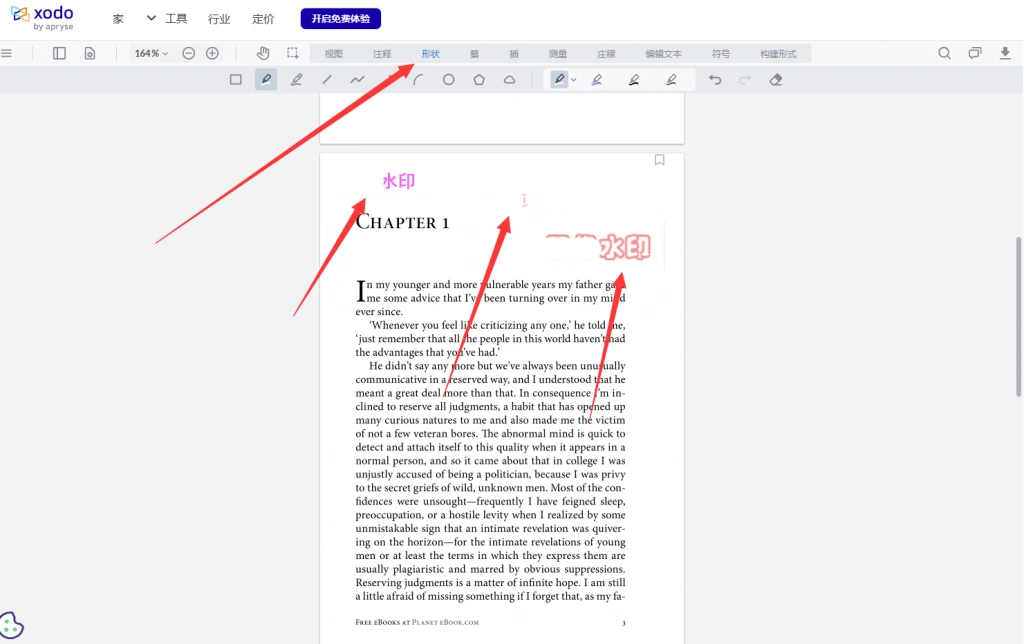Toggle the comments panel
This screenshot has height=644, width=1024.
point(975,53)
